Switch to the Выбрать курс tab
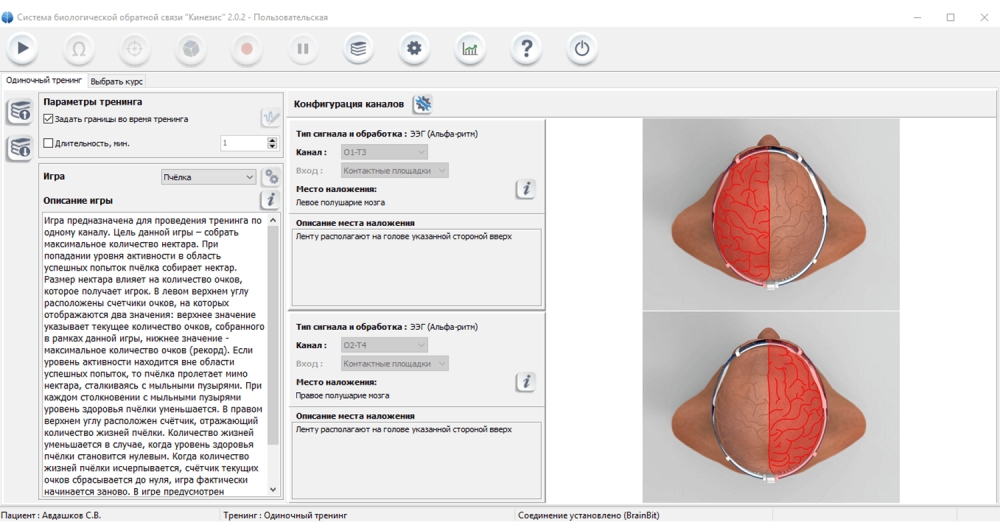1000x532 pixels. [117, 81]
